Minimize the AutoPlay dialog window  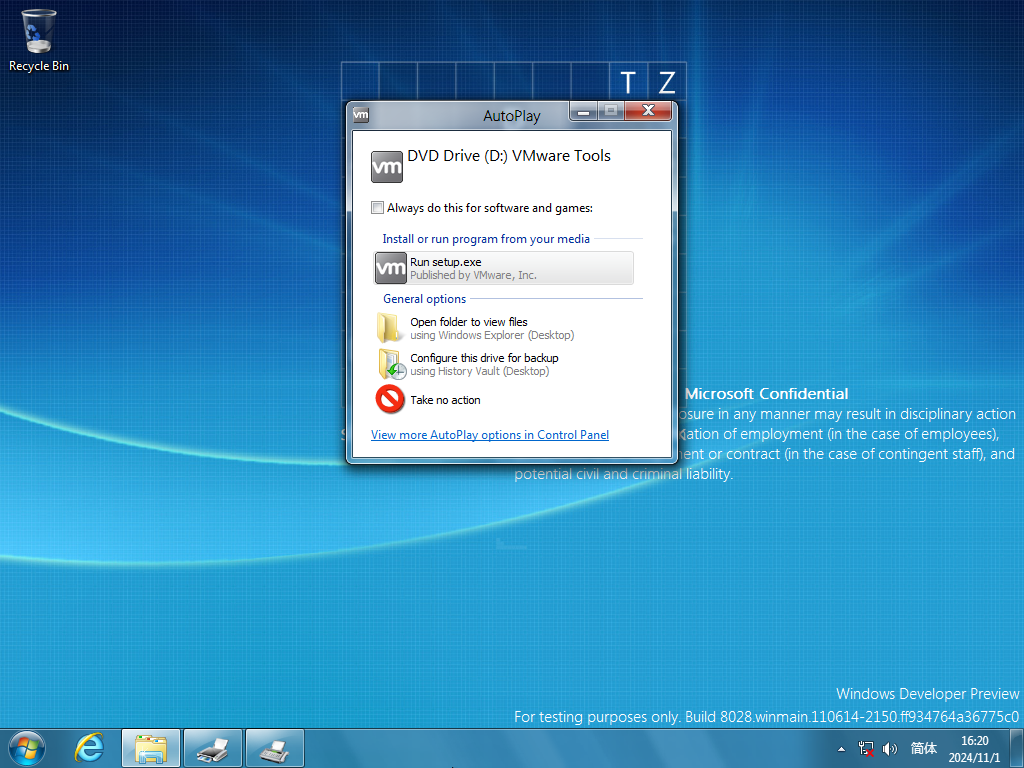583,112
